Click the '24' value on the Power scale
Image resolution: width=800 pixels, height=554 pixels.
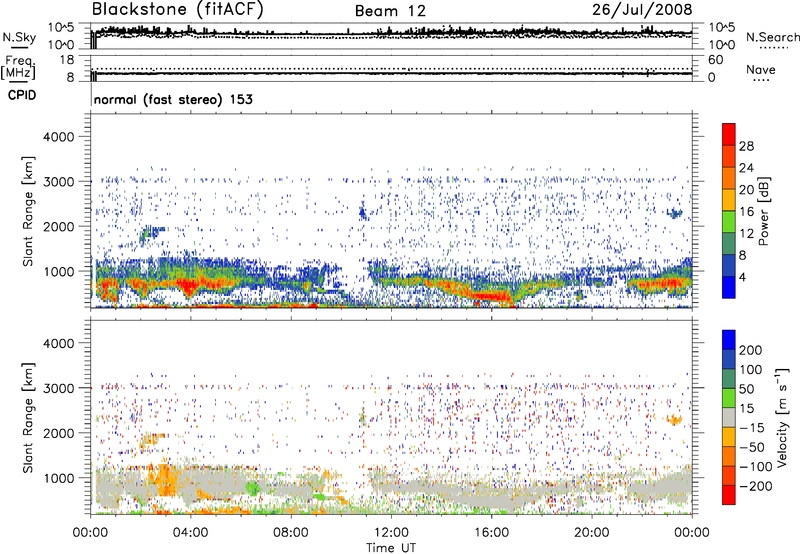tap(746, 168)
